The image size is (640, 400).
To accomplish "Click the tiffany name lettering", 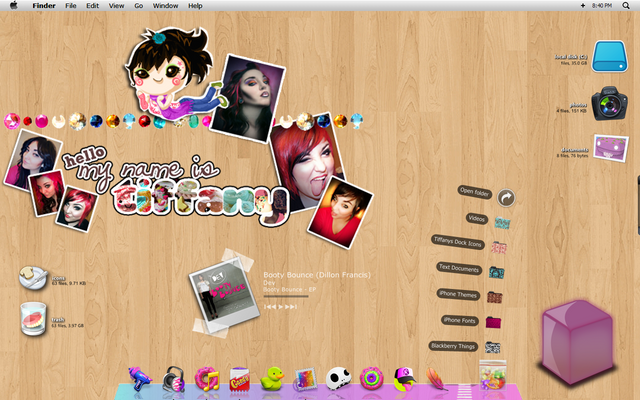I will (x=200, y=203).
